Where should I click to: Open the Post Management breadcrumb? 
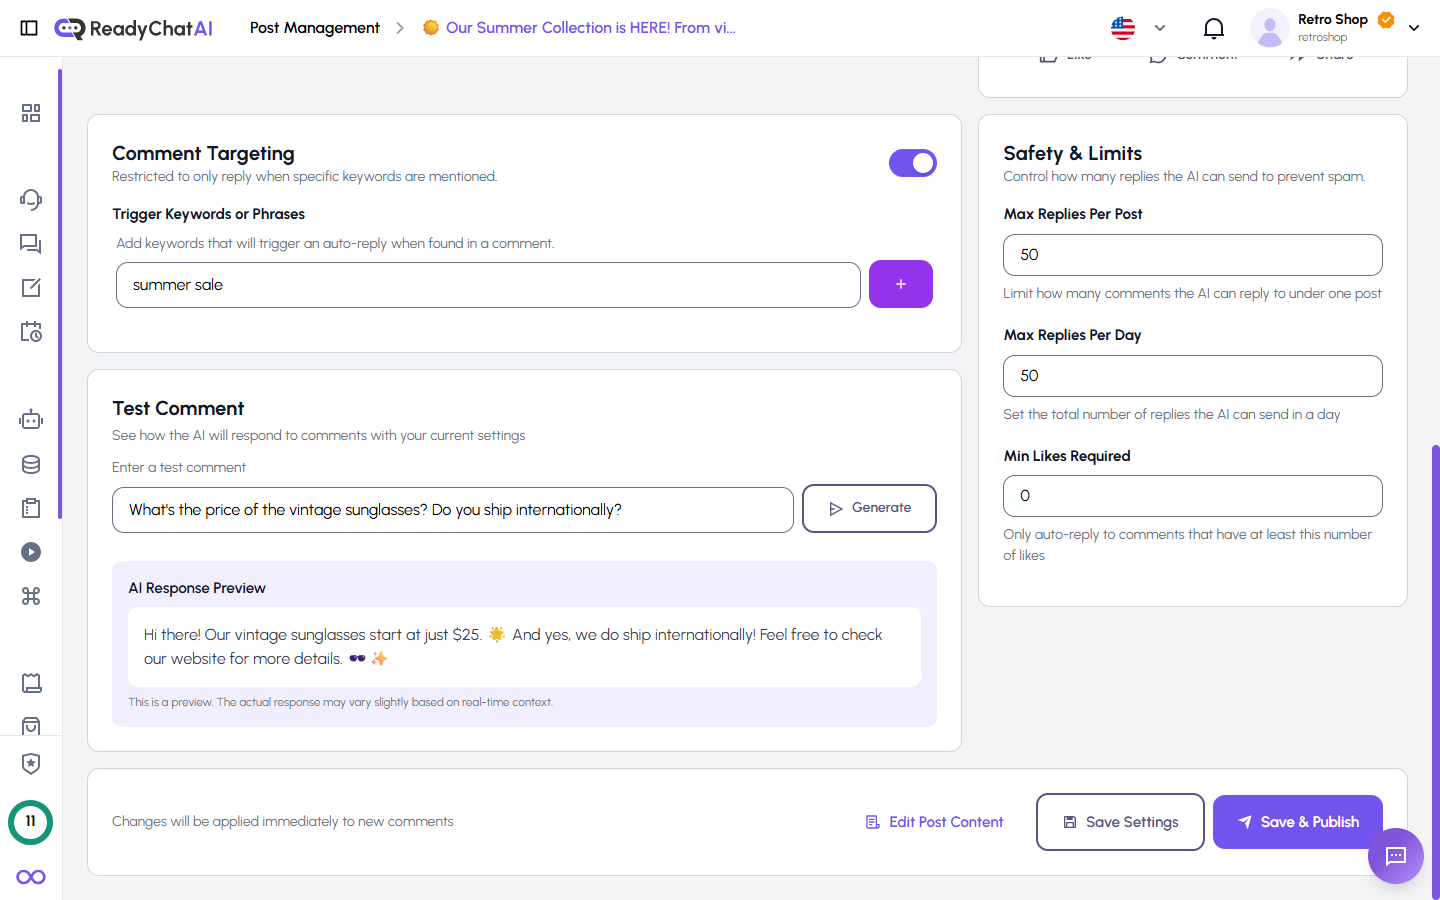pos(314,28)
